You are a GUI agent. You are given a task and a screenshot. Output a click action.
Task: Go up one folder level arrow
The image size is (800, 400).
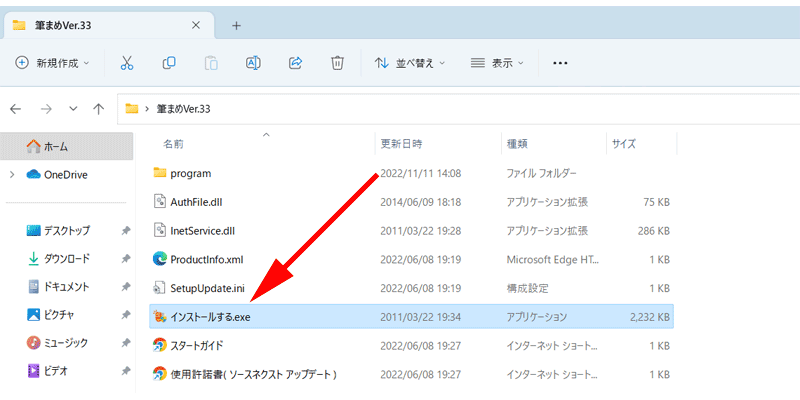(98, 109)
